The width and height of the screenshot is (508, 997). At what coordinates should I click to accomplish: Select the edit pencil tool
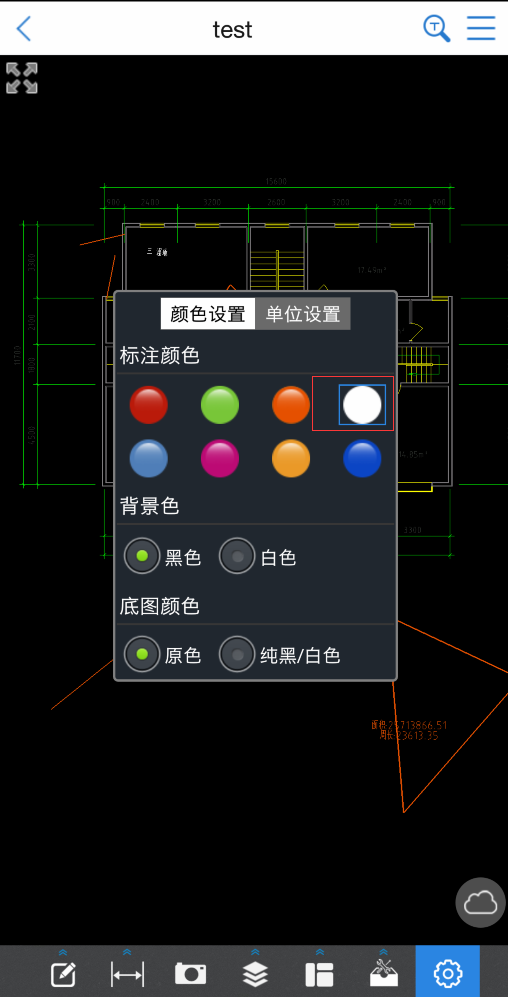tap(64, 972)
